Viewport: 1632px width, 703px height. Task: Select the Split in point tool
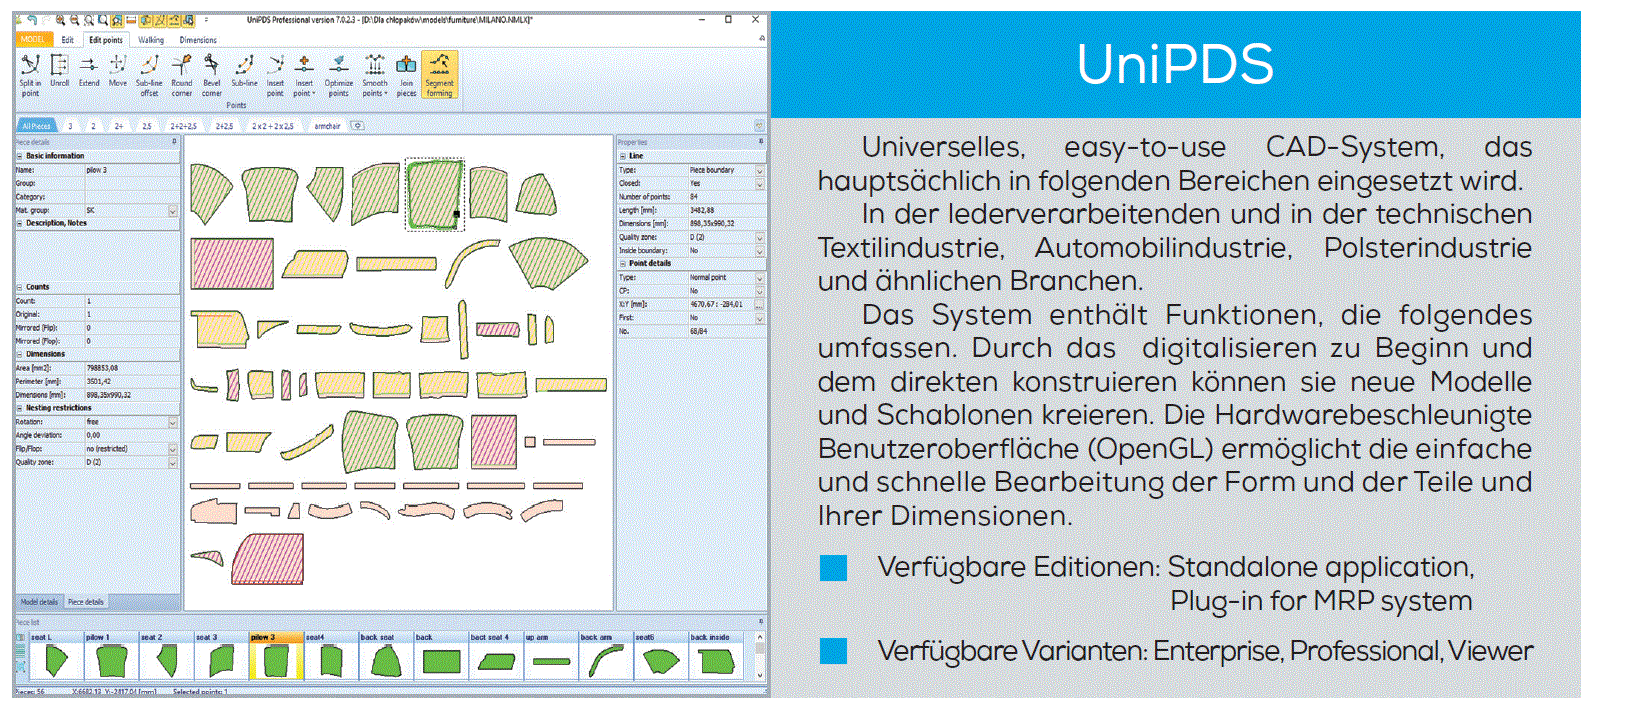30,75
